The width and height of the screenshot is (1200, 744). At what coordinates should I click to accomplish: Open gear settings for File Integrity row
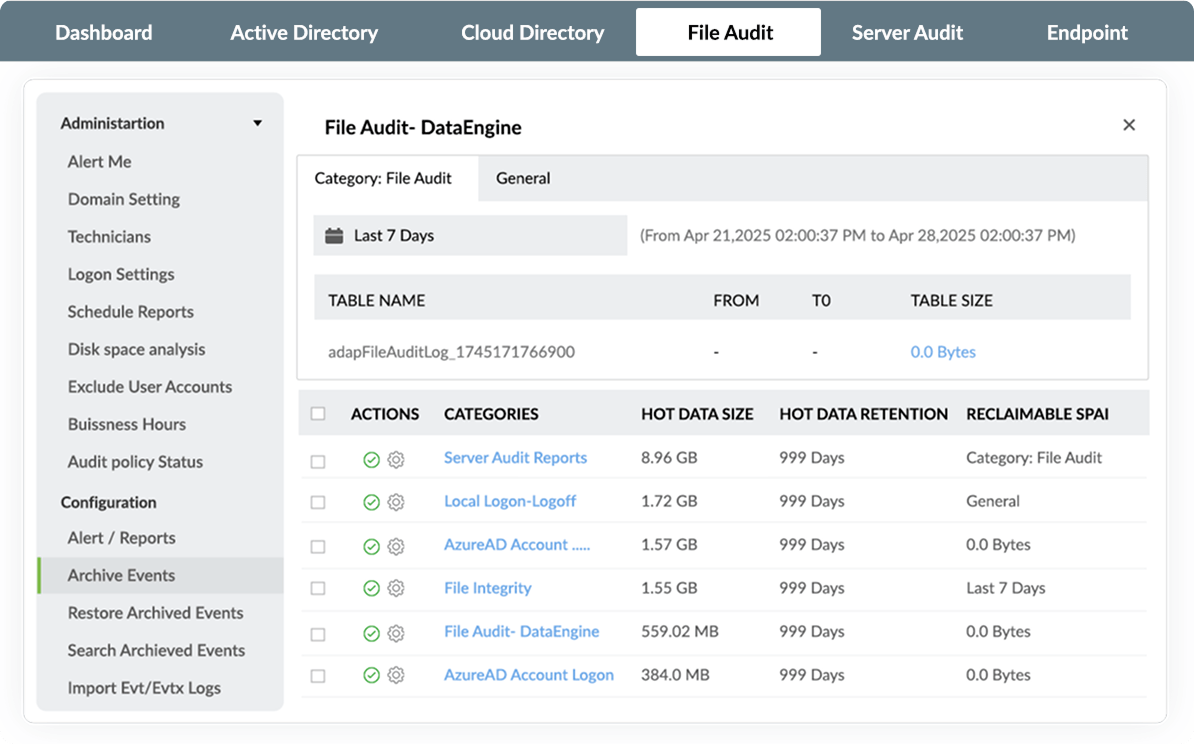[x=396, y=589]
